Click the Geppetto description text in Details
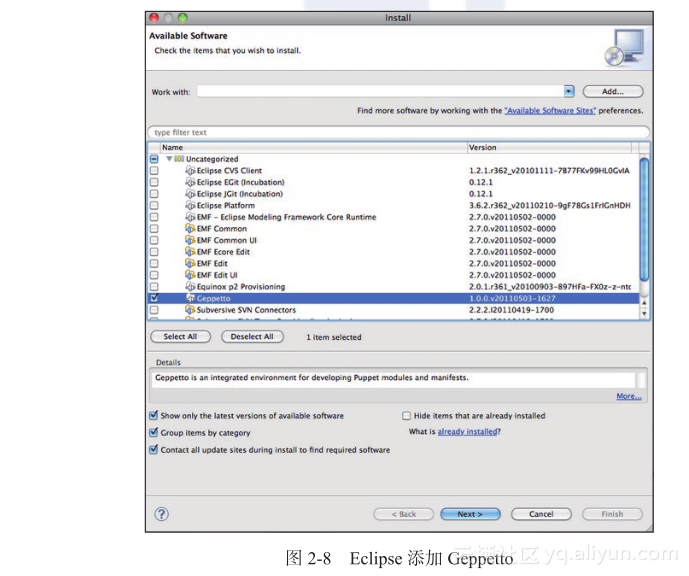Screen dimensions: 689x576 [312, 378]
